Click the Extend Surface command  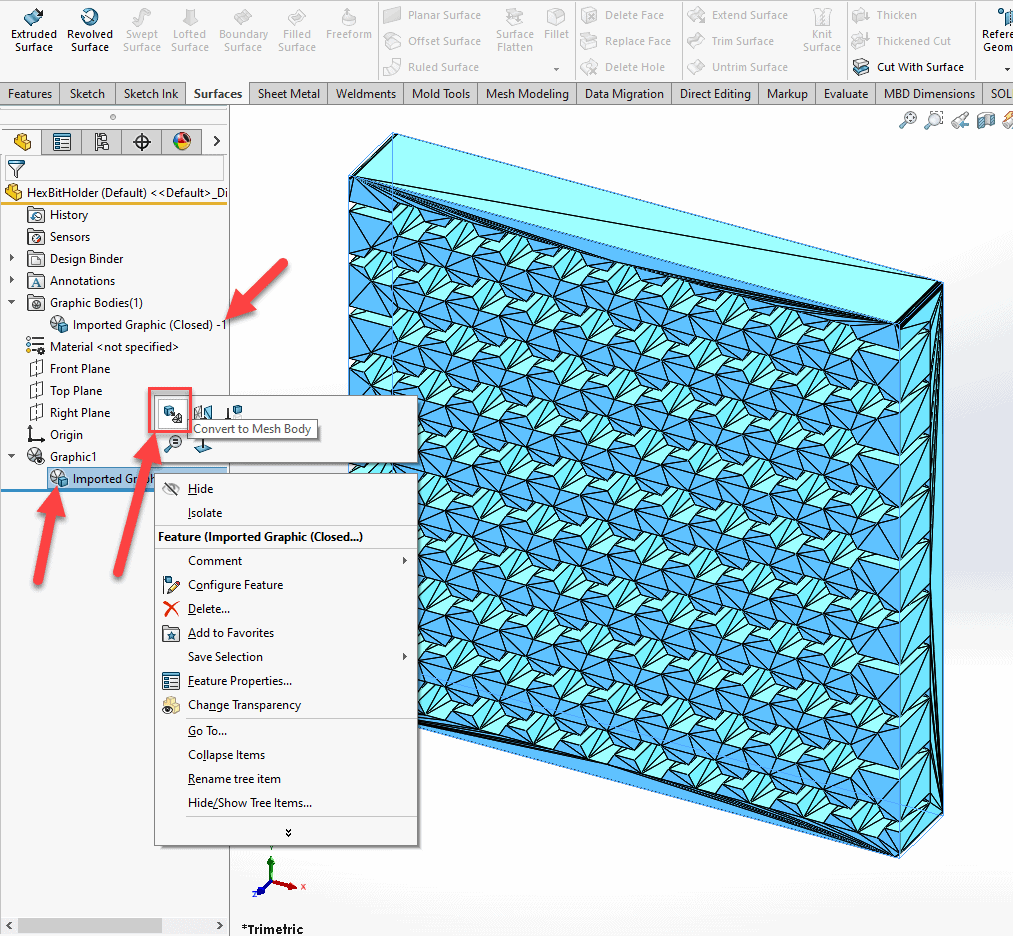click(x=737, y=15)
